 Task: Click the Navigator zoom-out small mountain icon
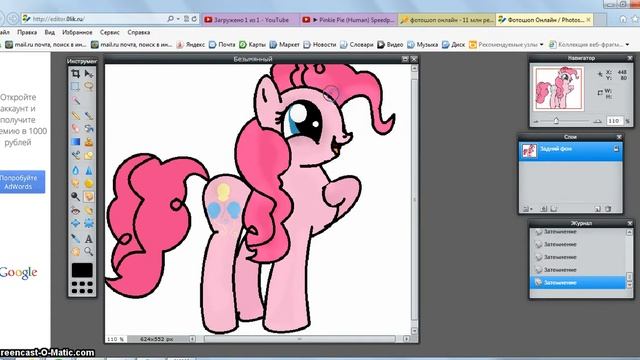point(536,122)
